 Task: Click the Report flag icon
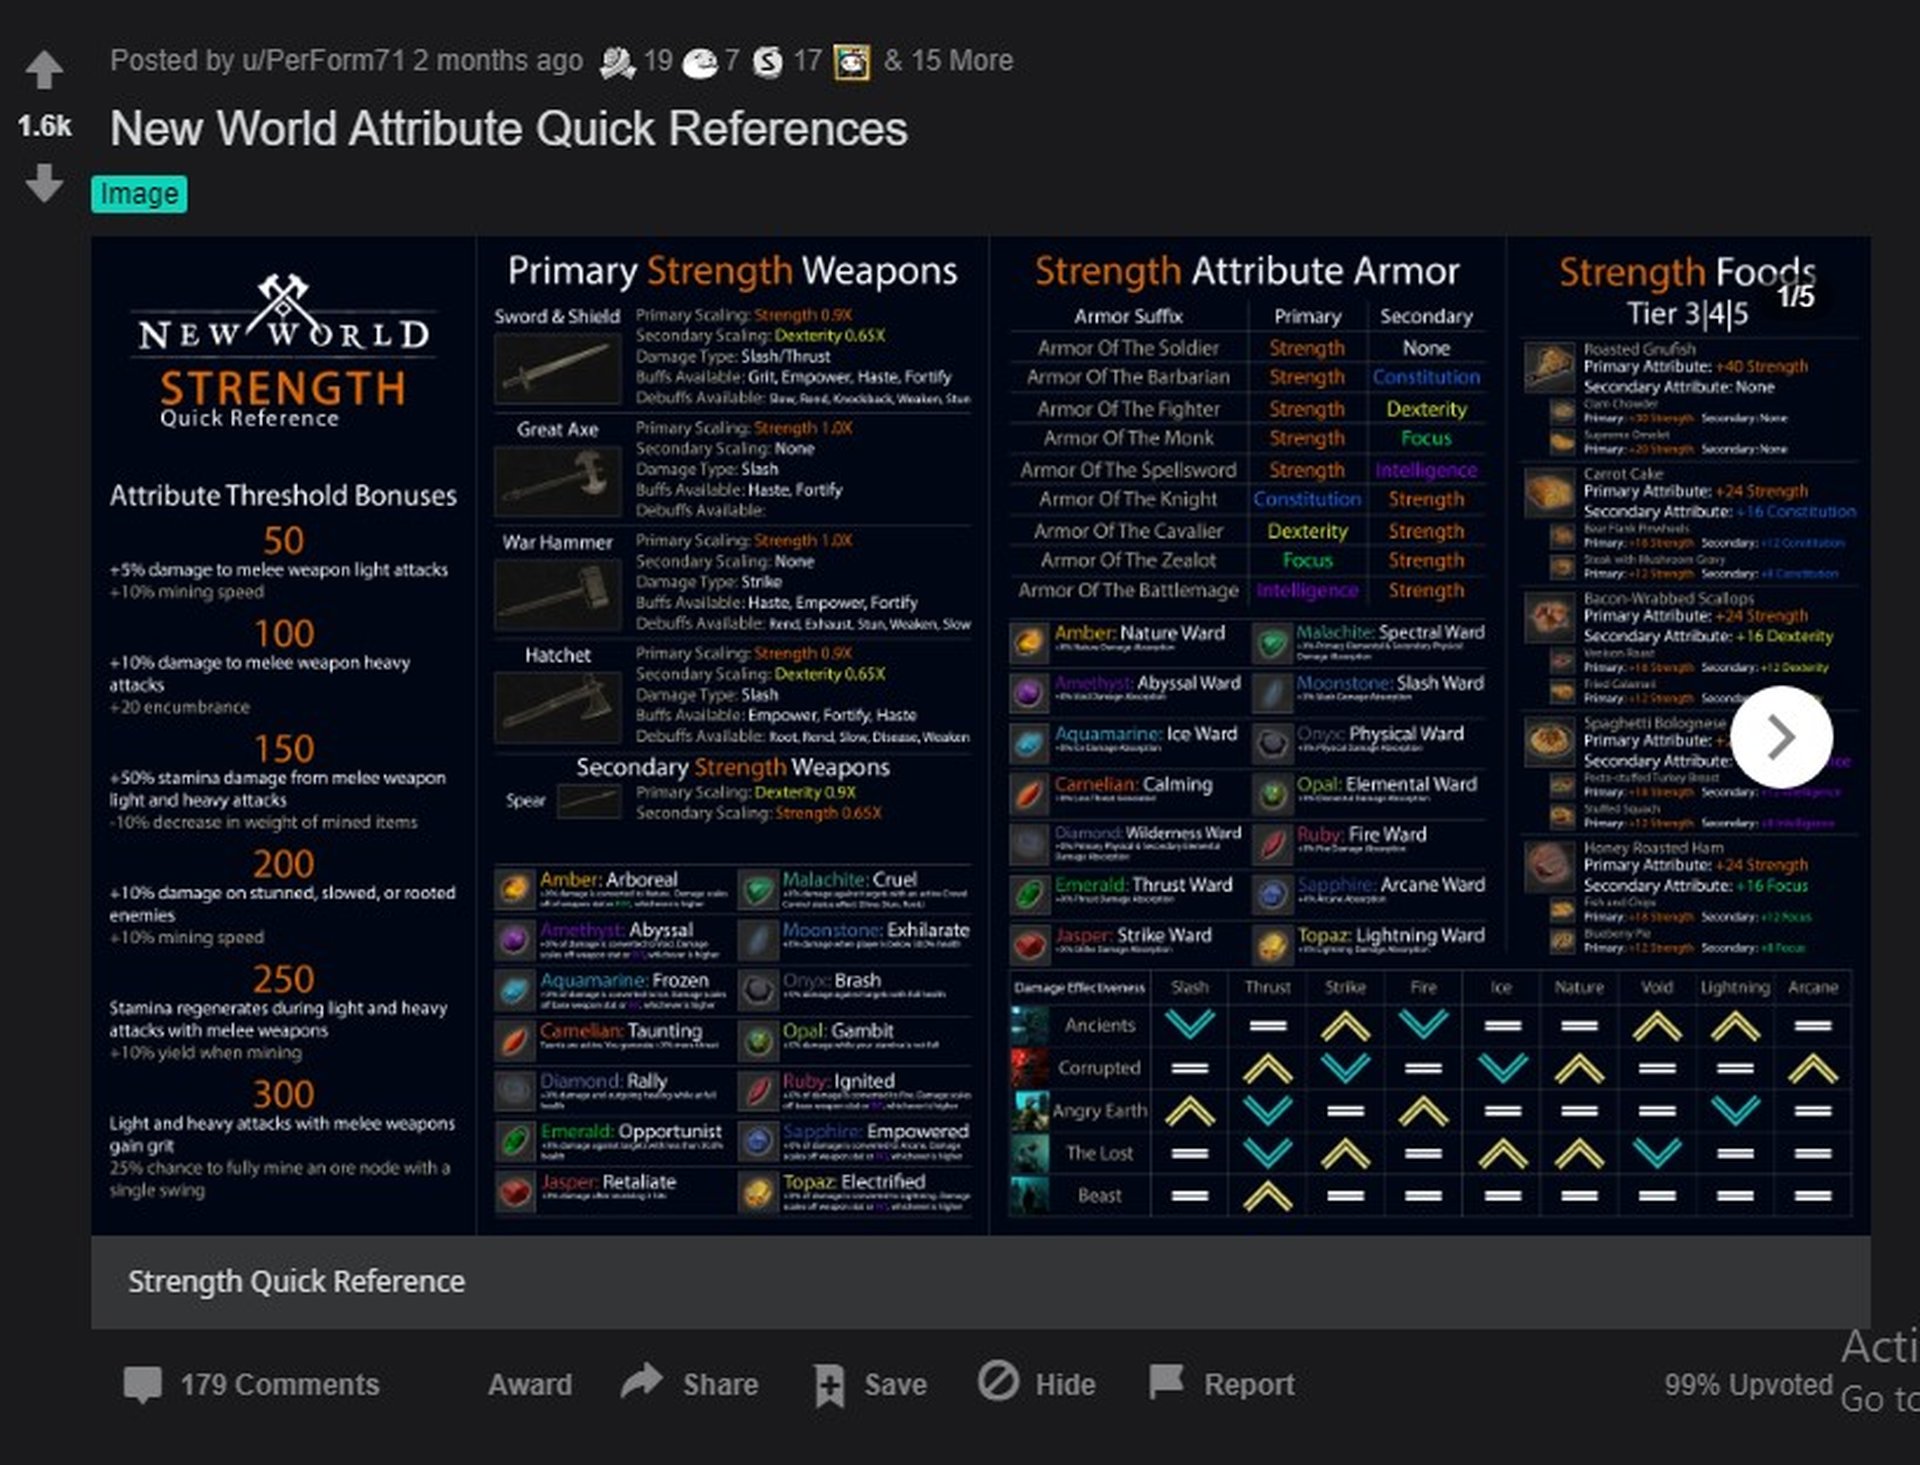tap(1166, 1382)
